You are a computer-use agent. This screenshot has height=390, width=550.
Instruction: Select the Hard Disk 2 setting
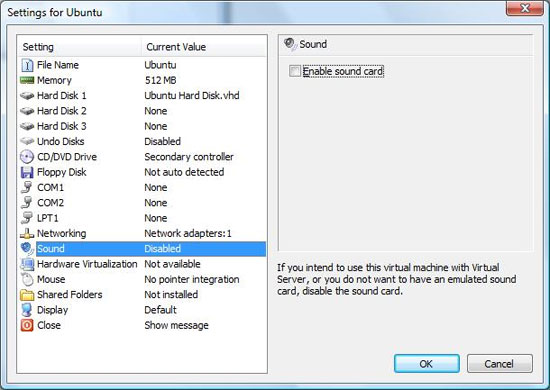click(x=62, y=111)
